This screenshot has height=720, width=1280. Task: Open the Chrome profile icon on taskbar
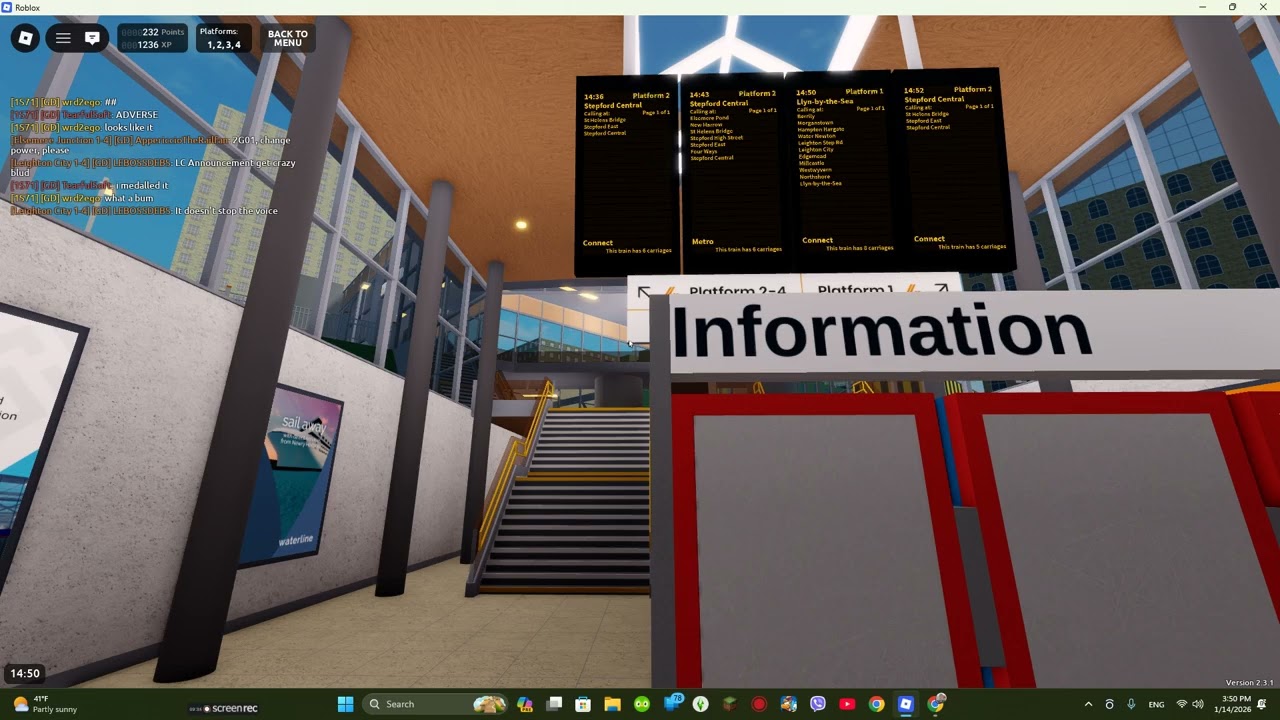tap(936, 704)
